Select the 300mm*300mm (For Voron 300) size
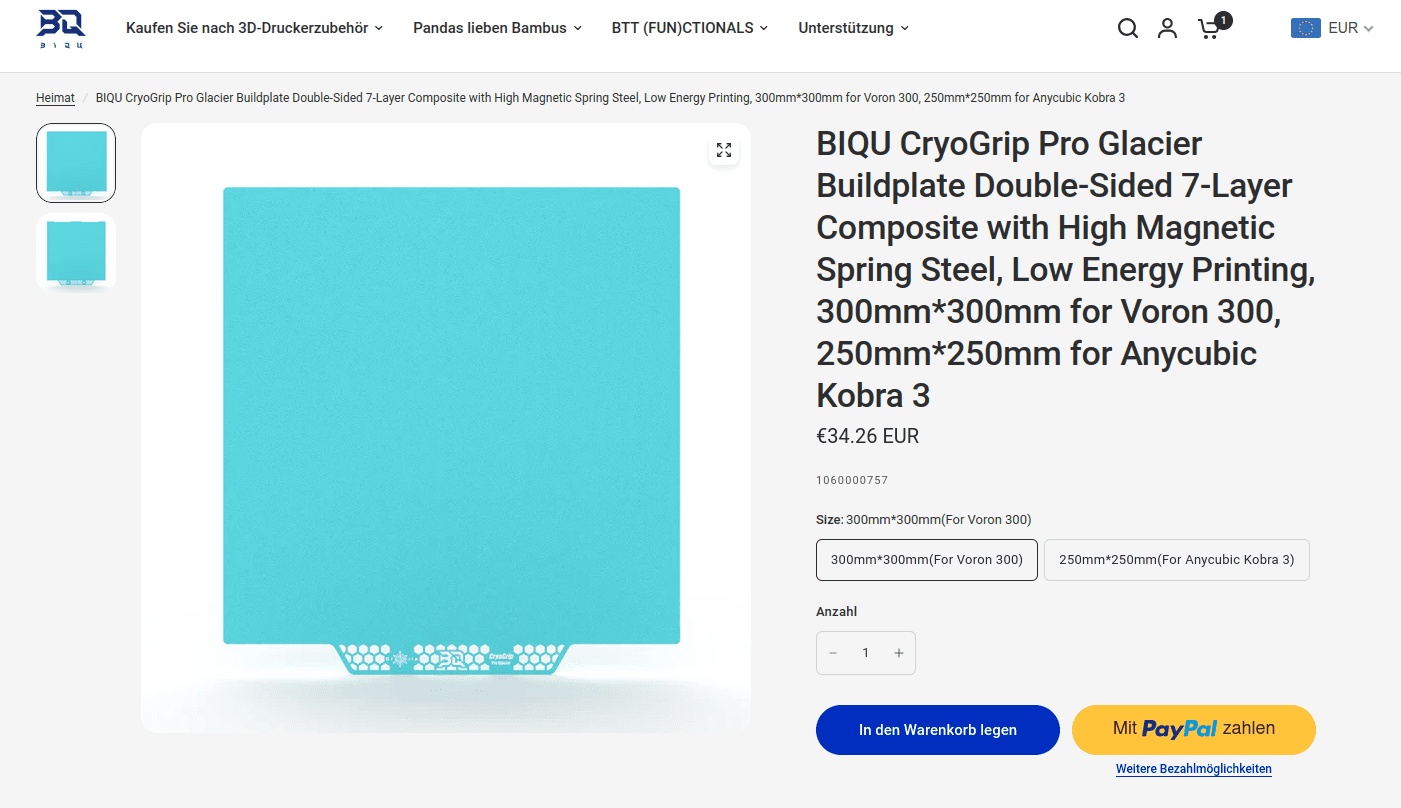Viewport: 1401px width, 808px height. (926, 560)
